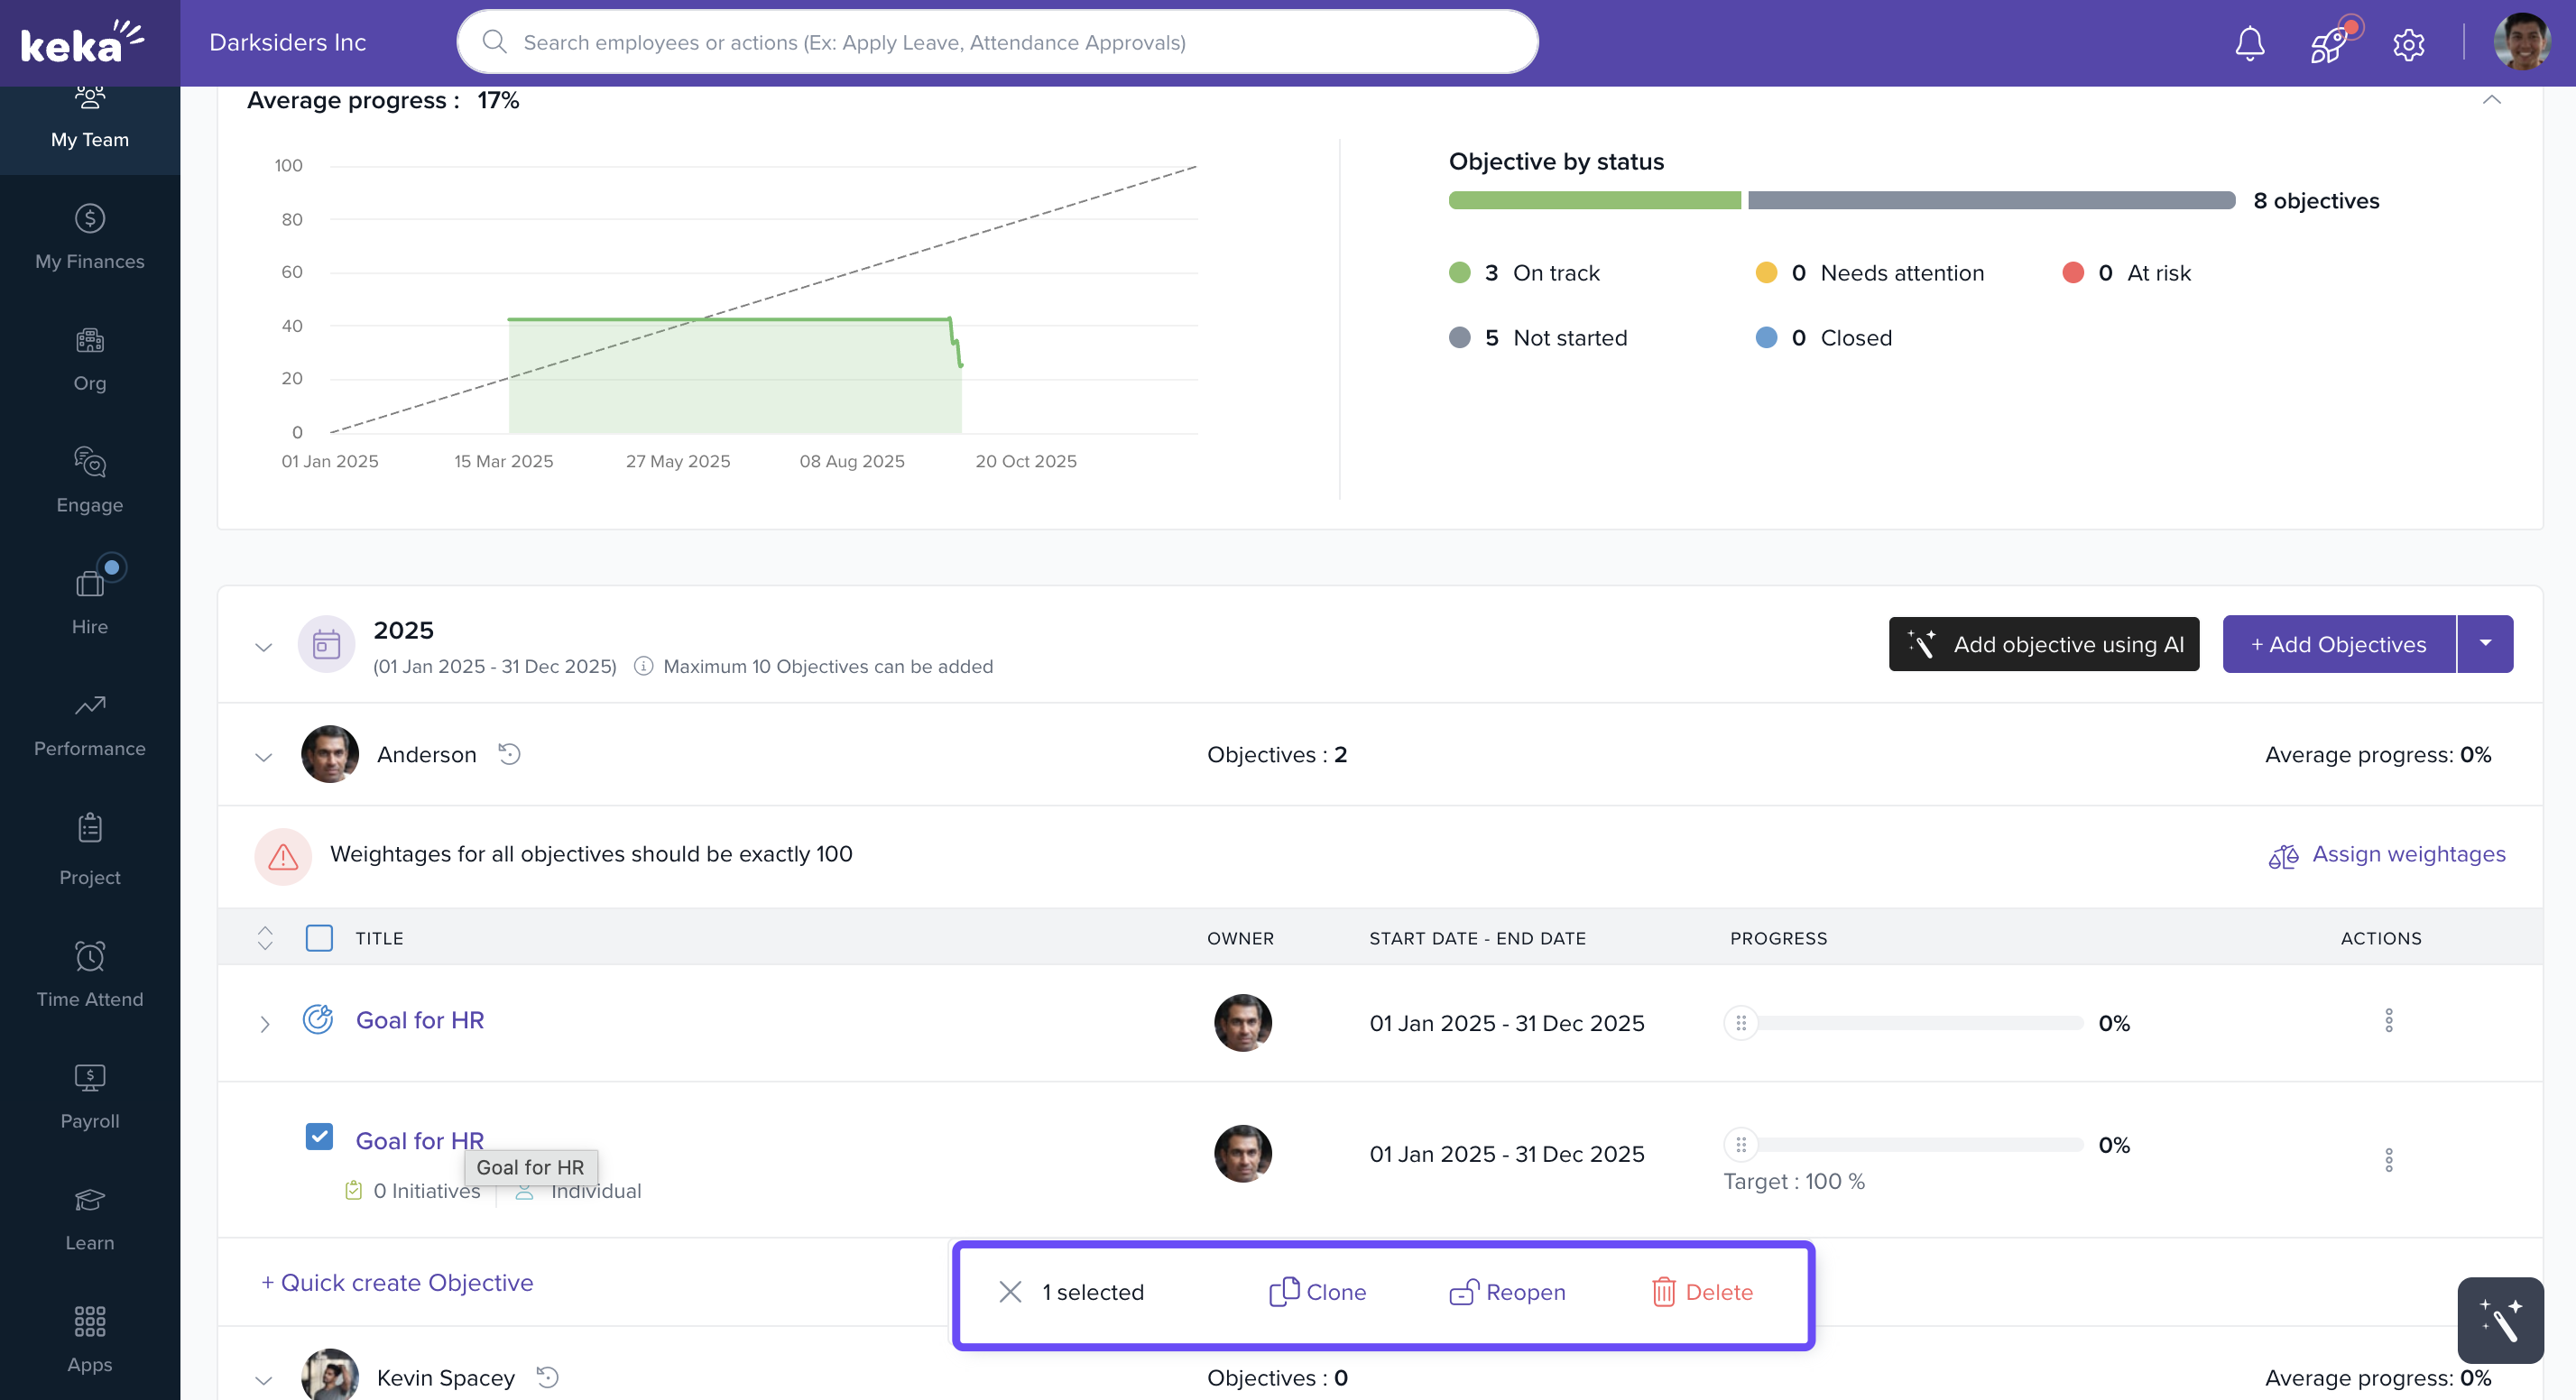Image resolution: width=2576 pixels, height=1400 pixels.
Task: Open the AI magic wand floating button
Action: (x=2499, y=1320)
